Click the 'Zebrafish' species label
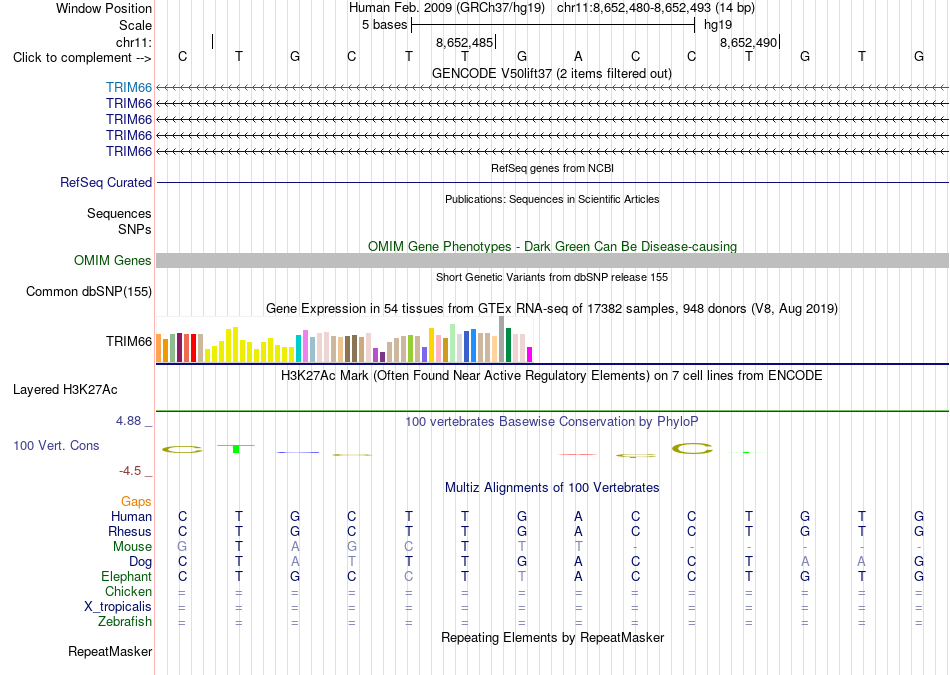The width and height of the screenshot is (950, 675). pyautogui.click(x=125, y=621)
